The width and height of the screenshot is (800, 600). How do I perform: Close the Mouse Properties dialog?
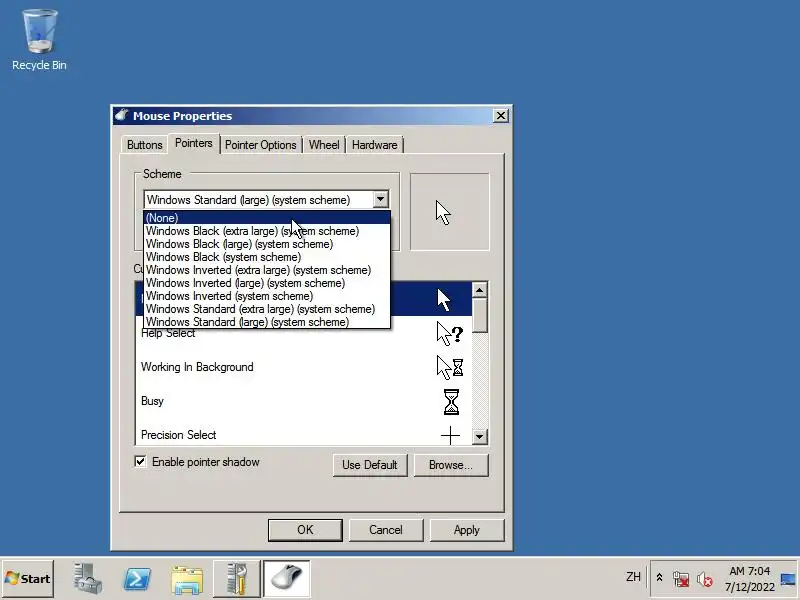click(x=501, y=116)
